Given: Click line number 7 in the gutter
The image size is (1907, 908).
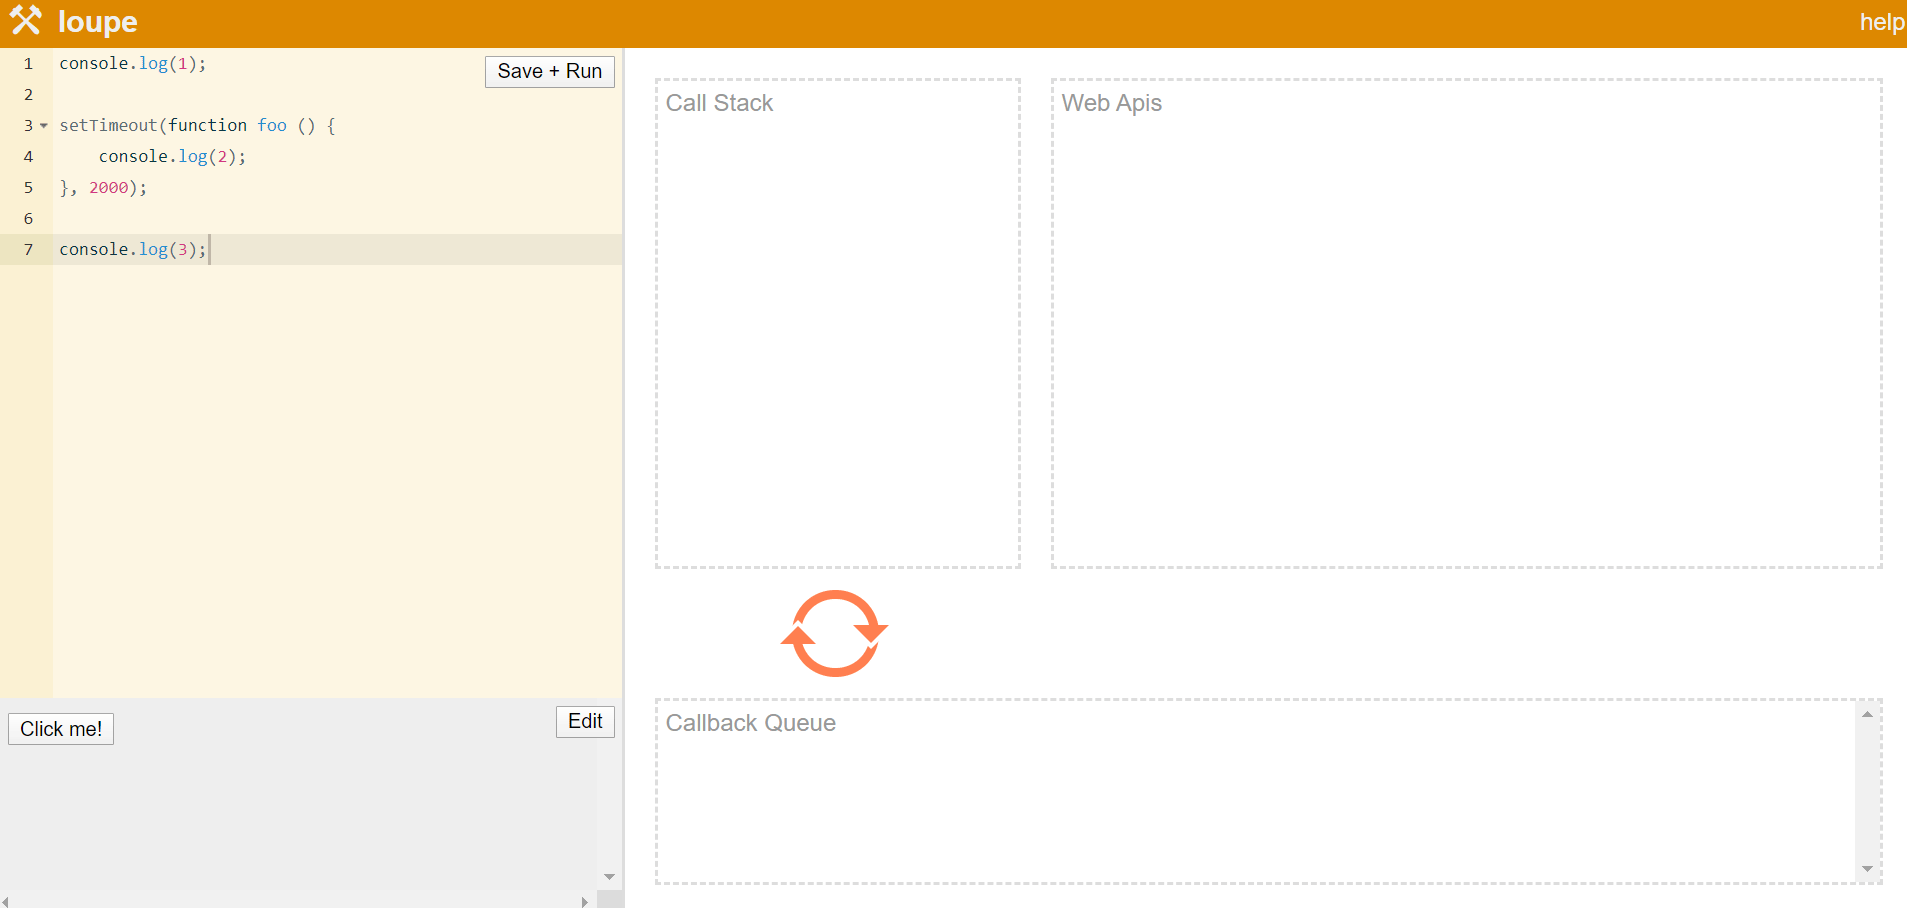Looking at the screenshot, I should pos(28,250).
